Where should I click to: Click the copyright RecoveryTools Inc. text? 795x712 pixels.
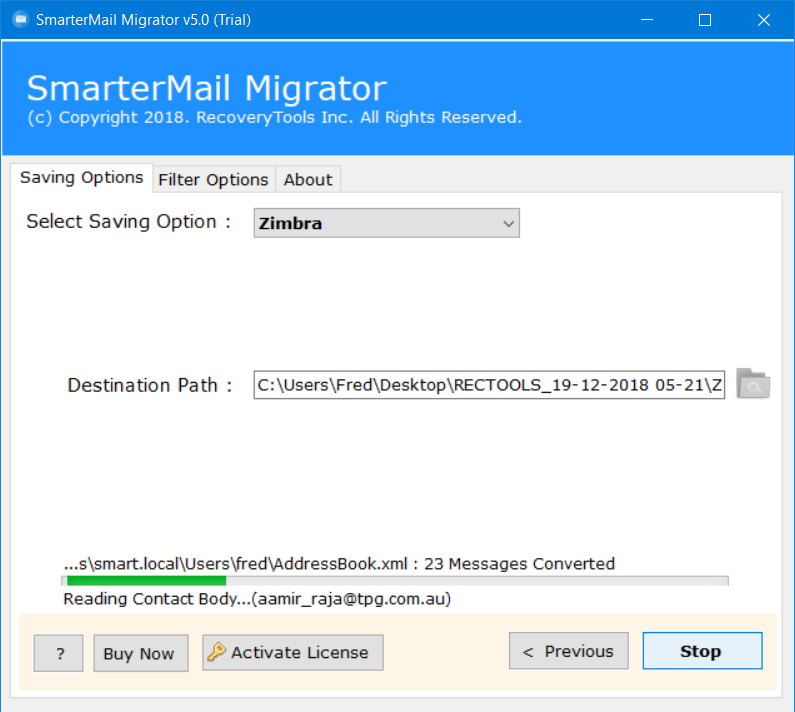coord(274,117)
